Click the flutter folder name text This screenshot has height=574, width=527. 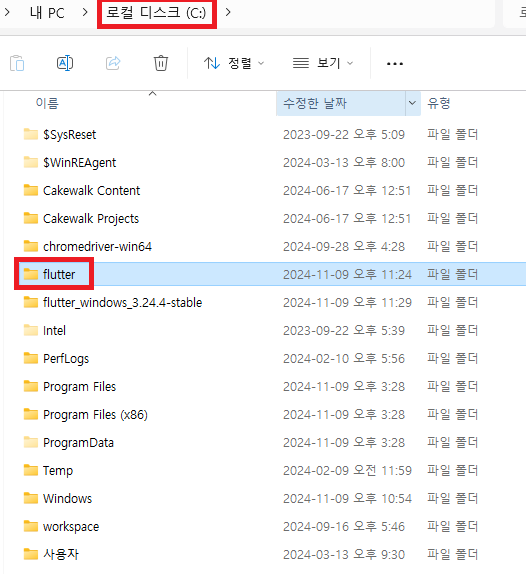coord(59,274)
